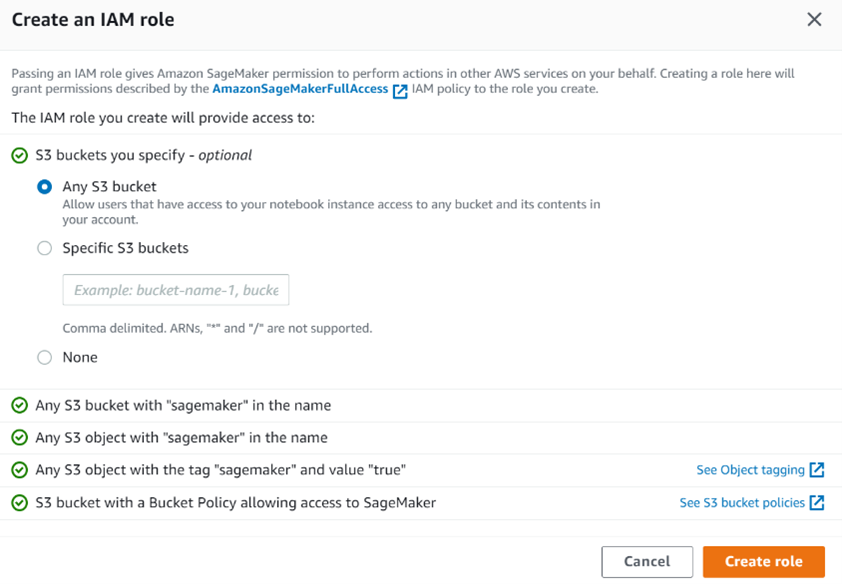Screen dimensions: 842x584
Task: Click the "Specific S3 buckets" label text
Action: pyautogui.click(x=126, y=248)
